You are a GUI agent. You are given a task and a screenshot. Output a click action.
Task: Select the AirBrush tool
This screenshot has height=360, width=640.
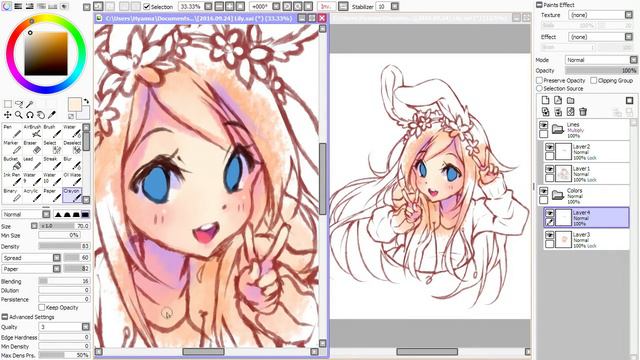[x=32, y=131]
